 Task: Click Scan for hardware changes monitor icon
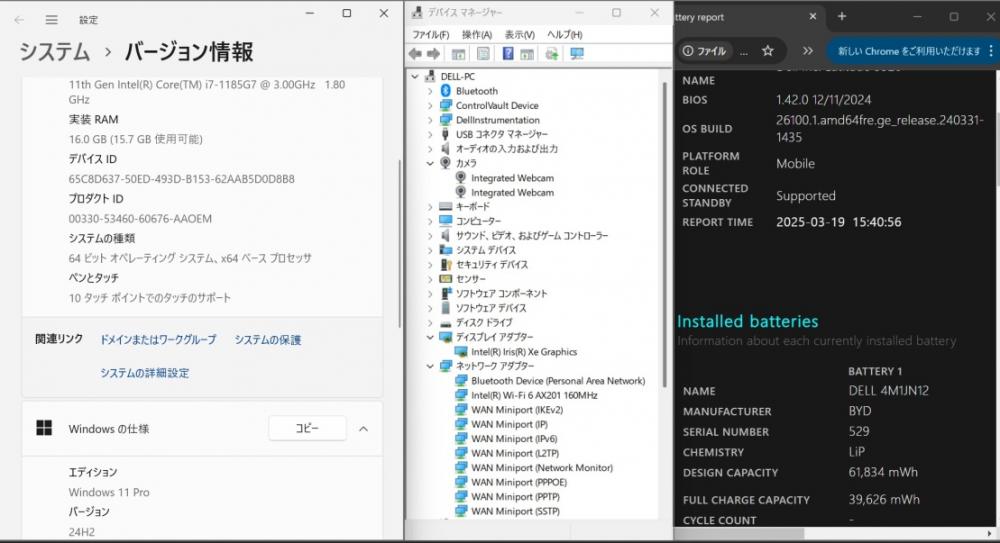[x=577, y=54]
